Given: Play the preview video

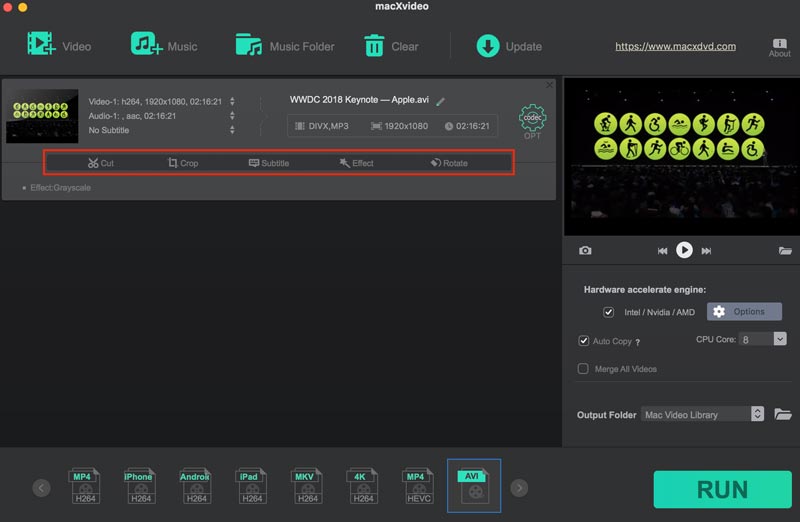Looking at the screenshot, I should pyautogui.click(x=684, y=250).
